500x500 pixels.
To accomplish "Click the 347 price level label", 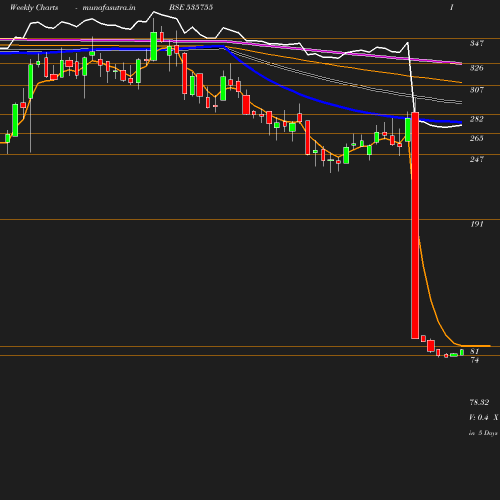I will pyautogui.click(x=477, y=43).
